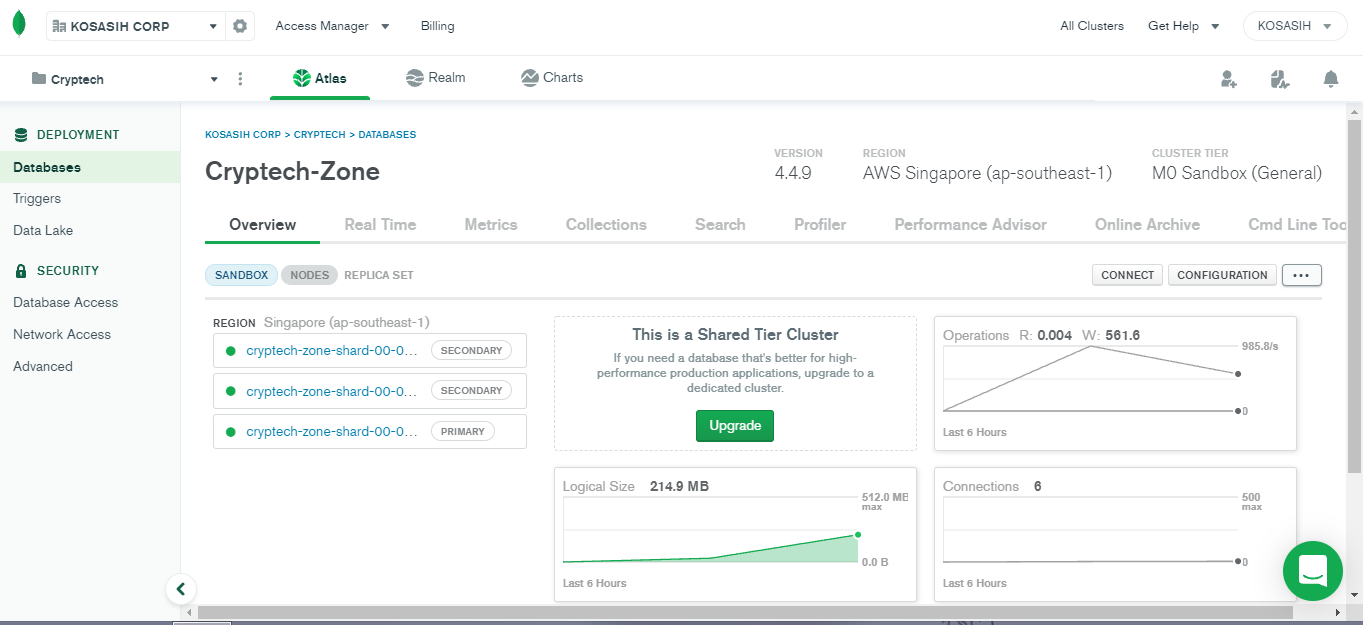The width and height of the screenshot is (1363, 625).
Task: Click the KOSASIH CORP breadcrumb link
Action: (x=243, y=134)
